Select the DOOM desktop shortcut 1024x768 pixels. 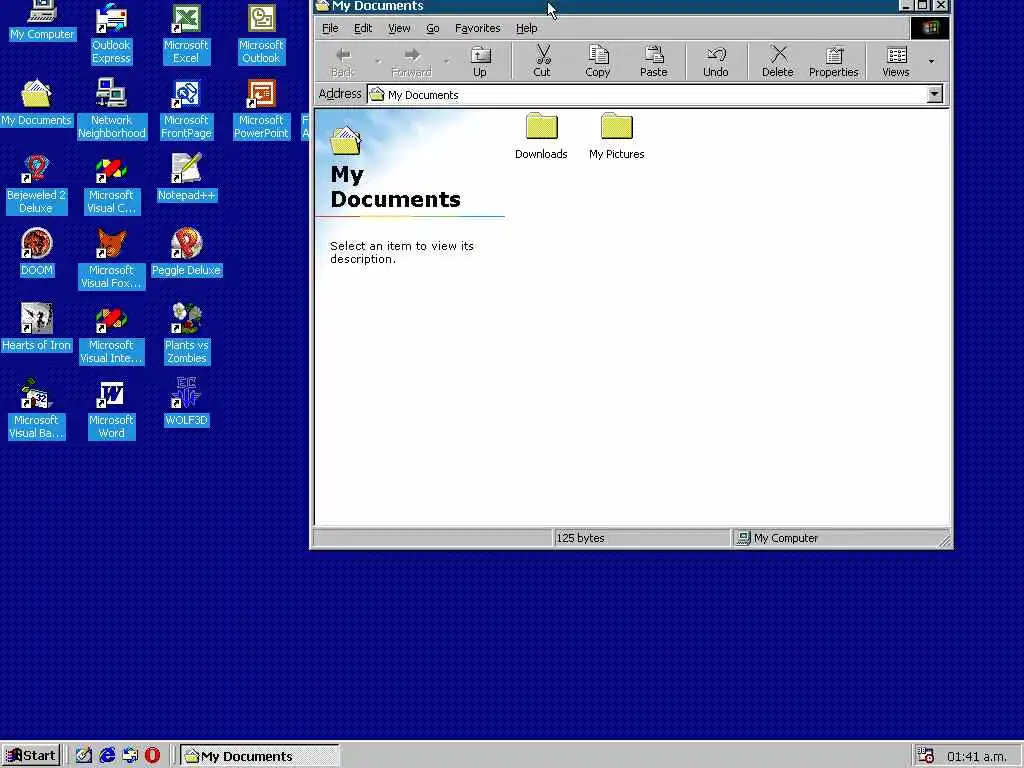tap(37, 253)
